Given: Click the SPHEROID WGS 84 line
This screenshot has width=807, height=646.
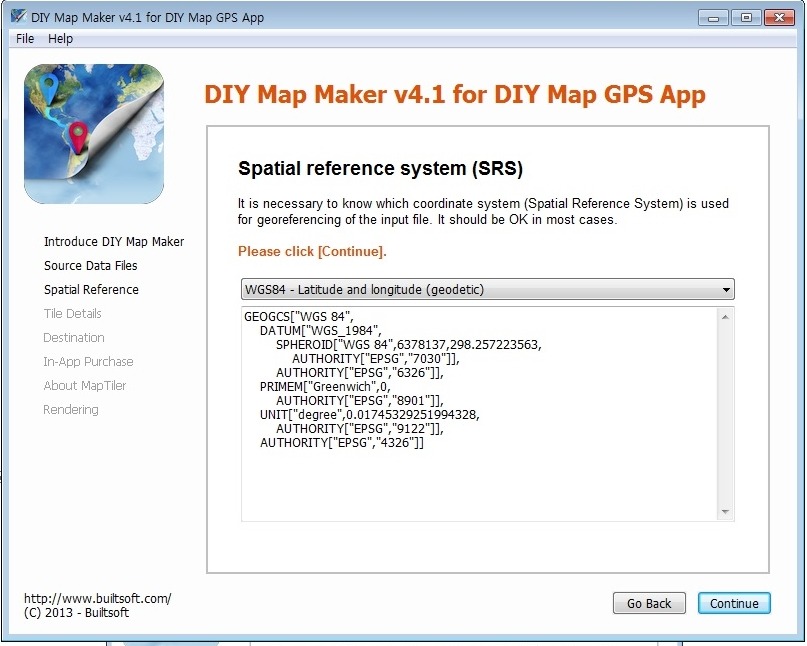Looking at the screenshot, I should (x=409, y=344).
